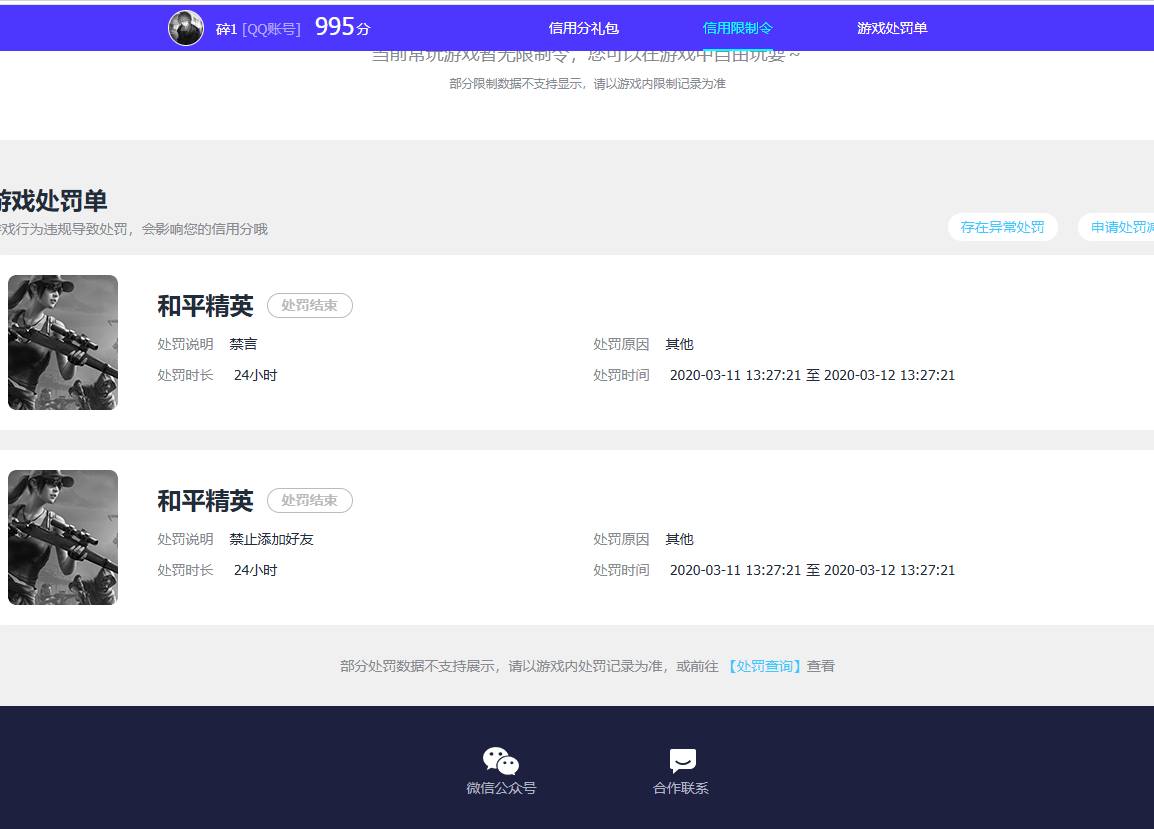Click the 禁言 penalty description
Image resolution: width=1154 pixels, height=829 pixels.
(x=243, y=344)
